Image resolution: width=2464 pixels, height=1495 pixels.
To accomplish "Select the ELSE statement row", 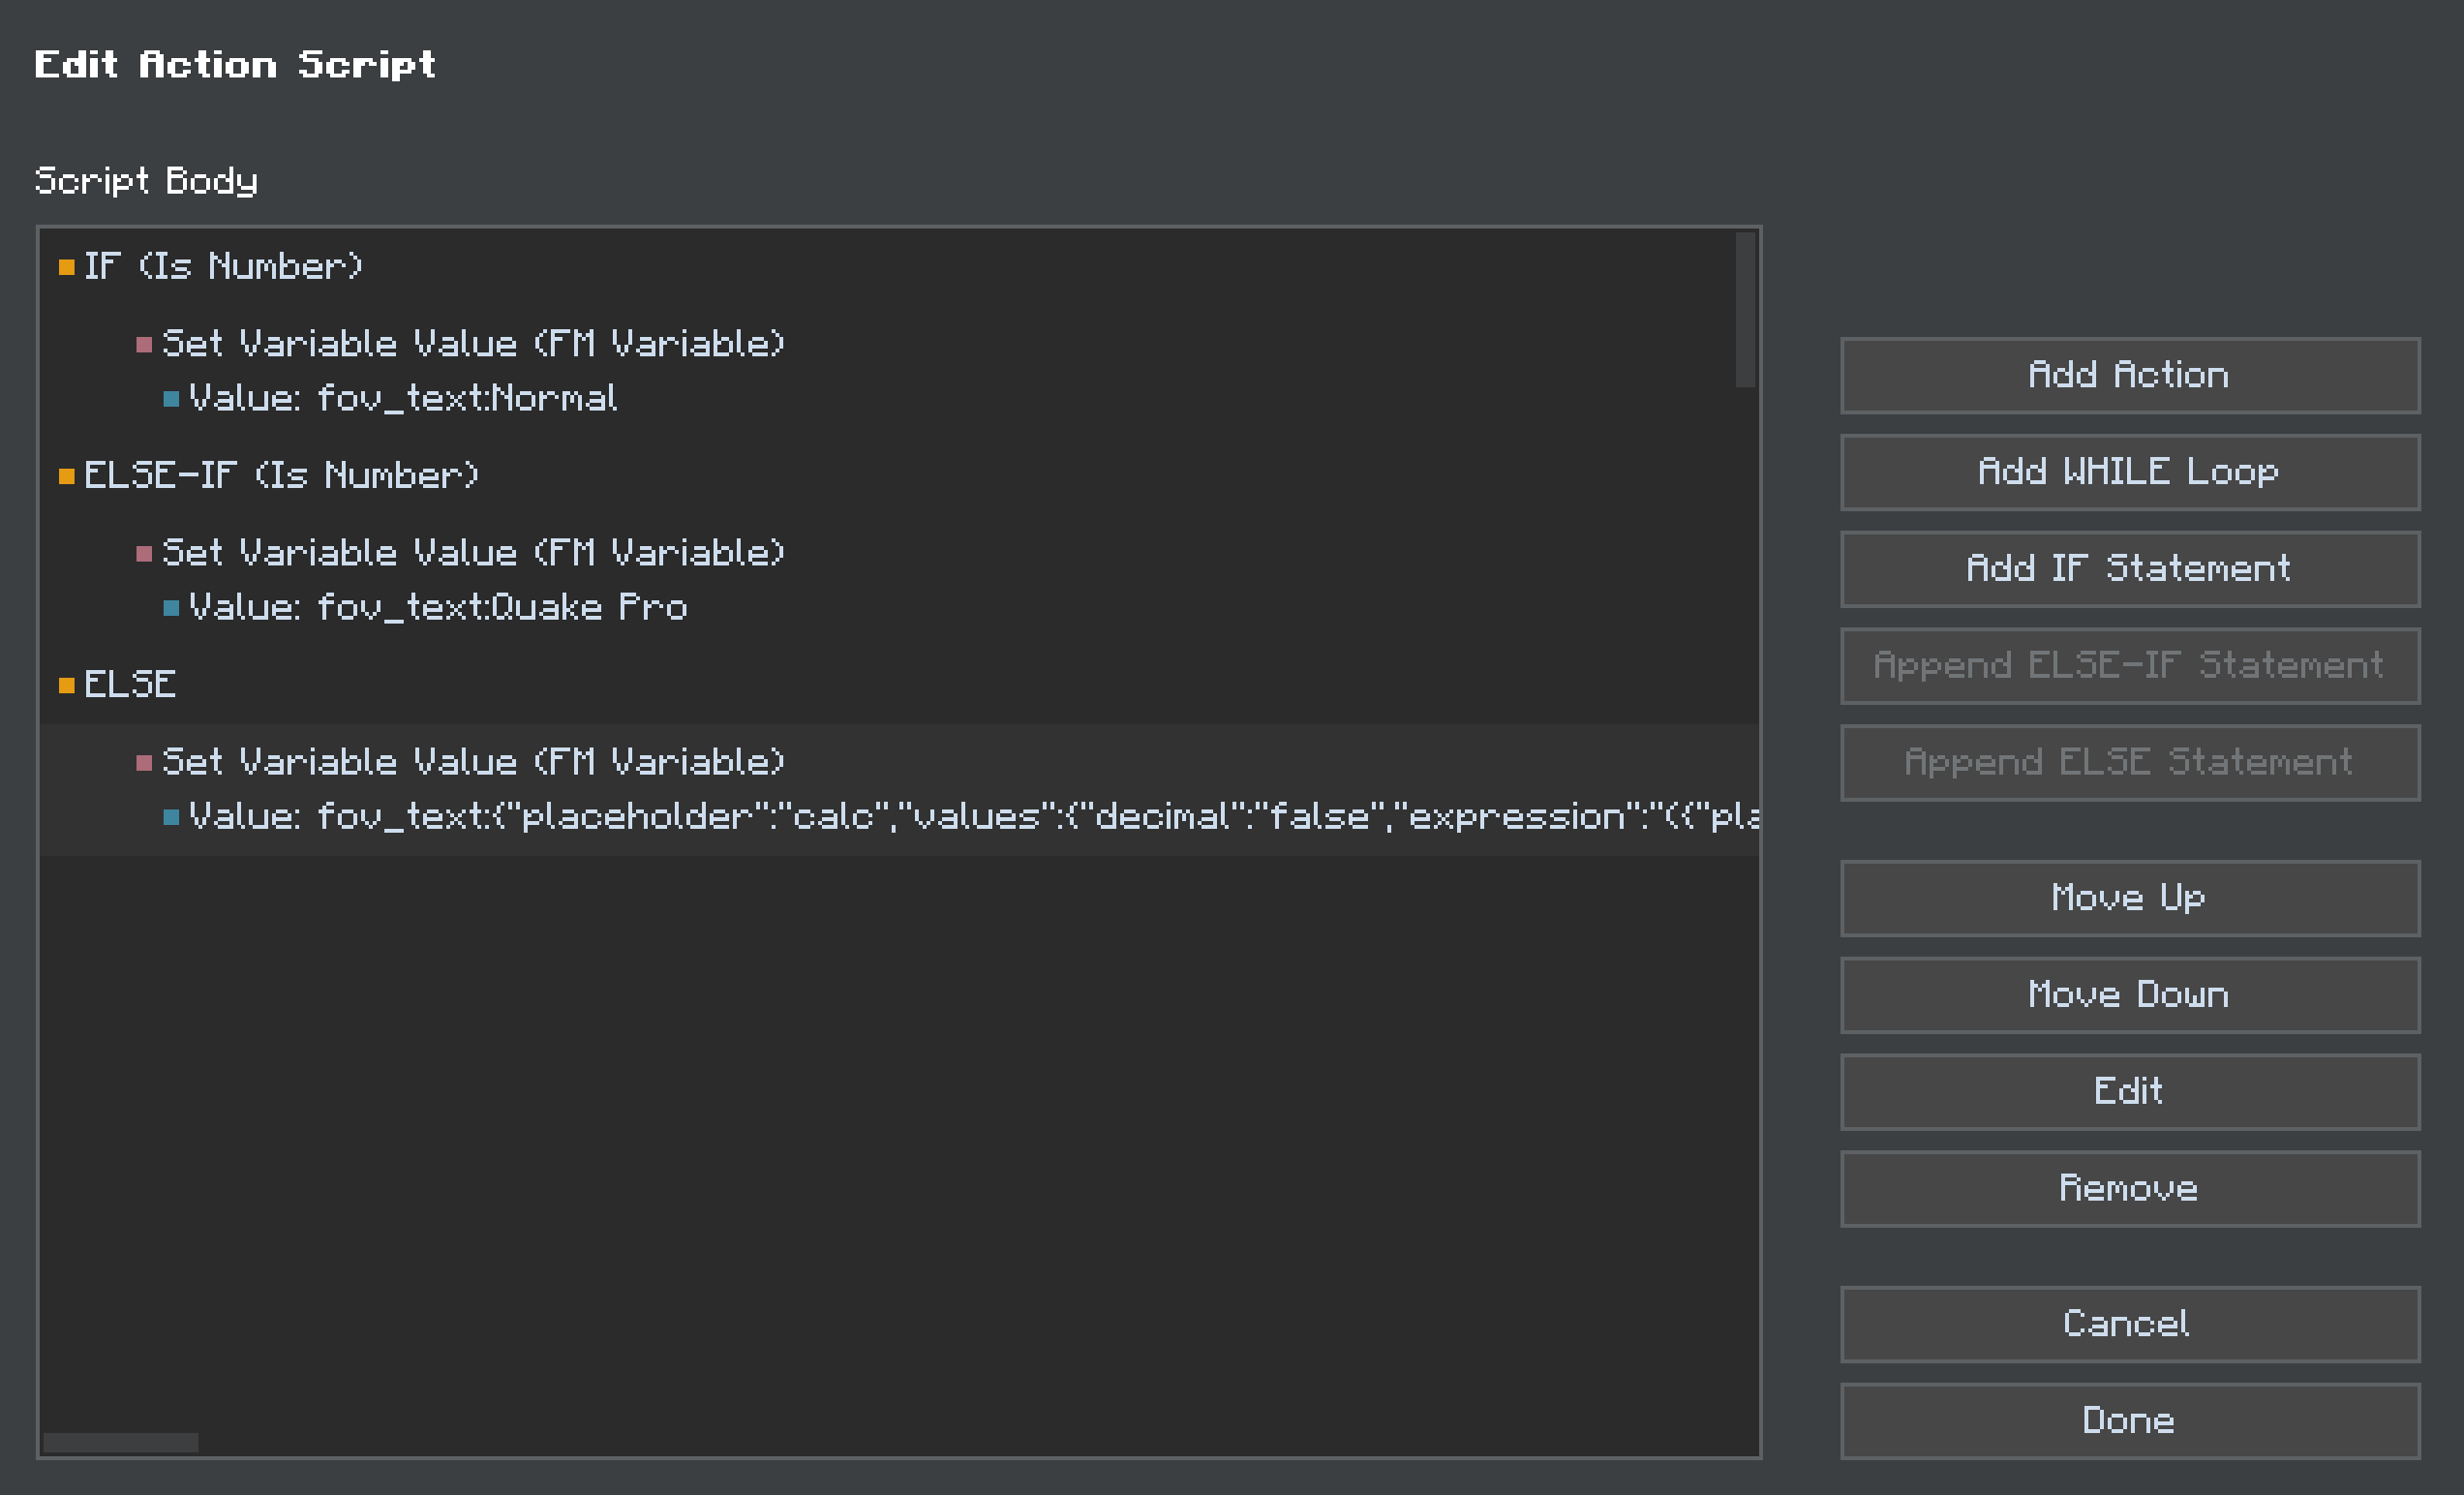I will 130,685.
